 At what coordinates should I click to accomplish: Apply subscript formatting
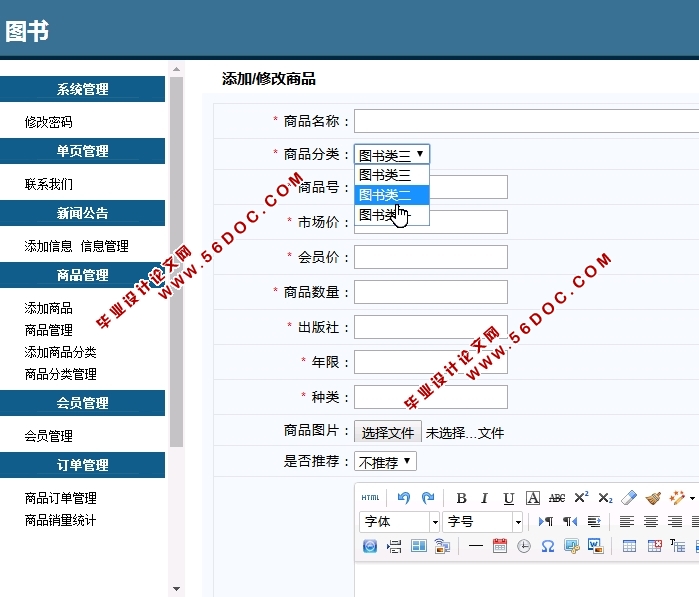tap(605, 498)
